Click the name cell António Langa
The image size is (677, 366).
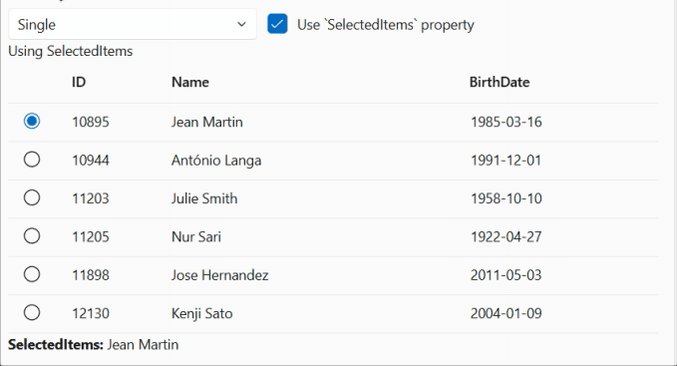click(x=216, y=161)
